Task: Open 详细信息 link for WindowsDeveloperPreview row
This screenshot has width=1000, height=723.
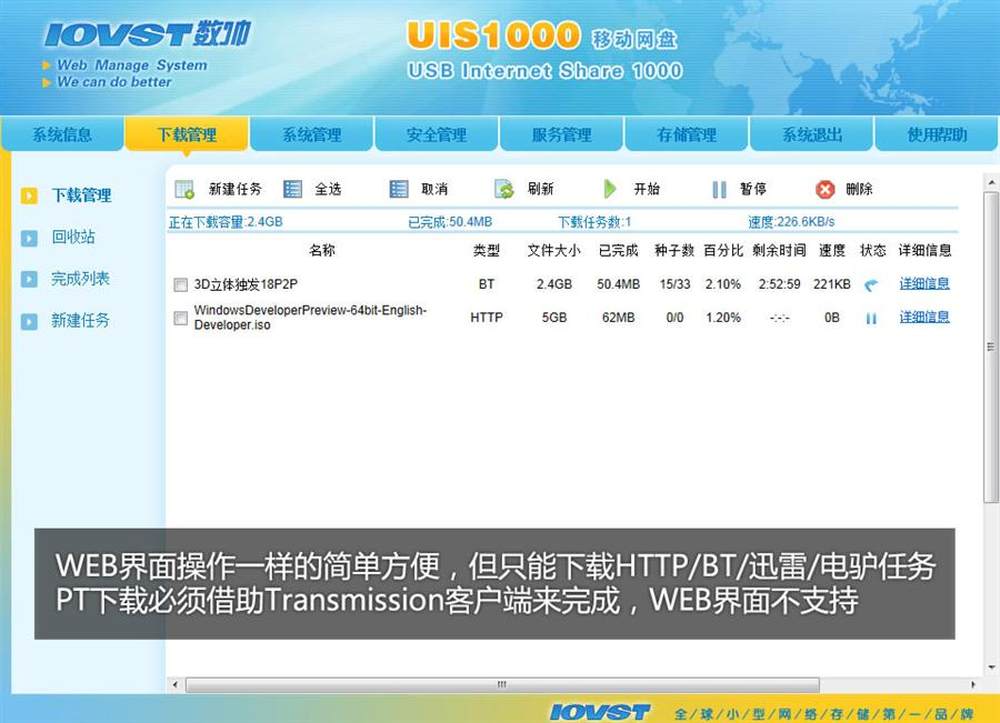Action: tap(924, 317)
